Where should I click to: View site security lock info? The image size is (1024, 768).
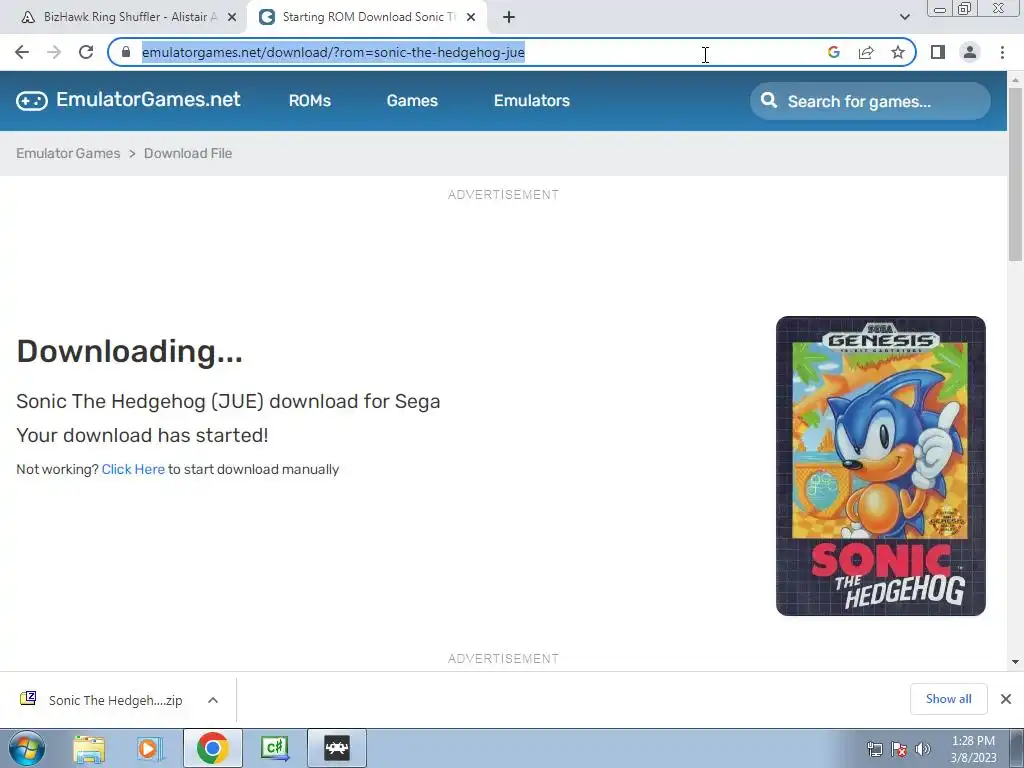pyautogui.click(x=126, y=52)
